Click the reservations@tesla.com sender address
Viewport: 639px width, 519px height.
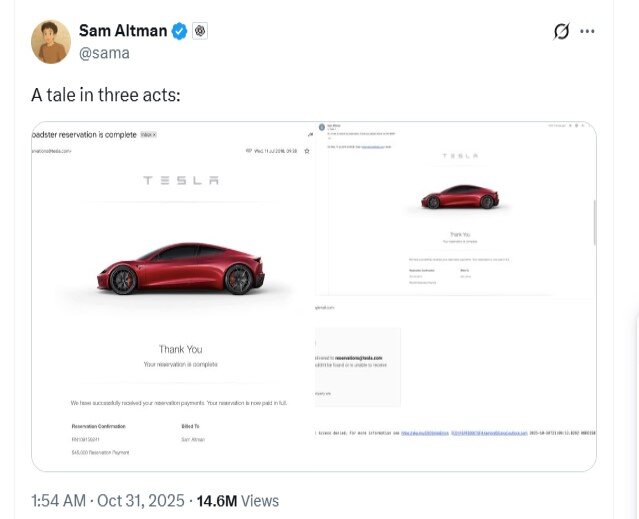(52, 151)
